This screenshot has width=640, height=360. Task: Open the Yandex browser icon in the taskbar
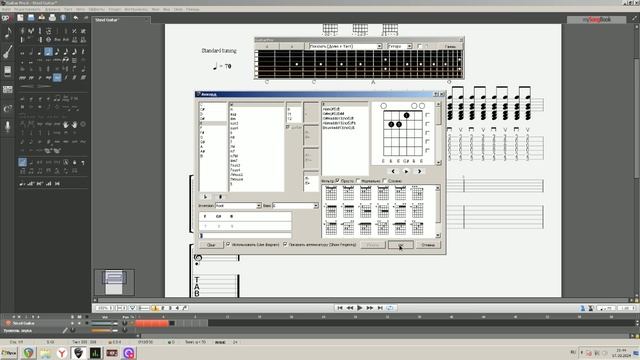pyautogui.click(x=62, y=353)
